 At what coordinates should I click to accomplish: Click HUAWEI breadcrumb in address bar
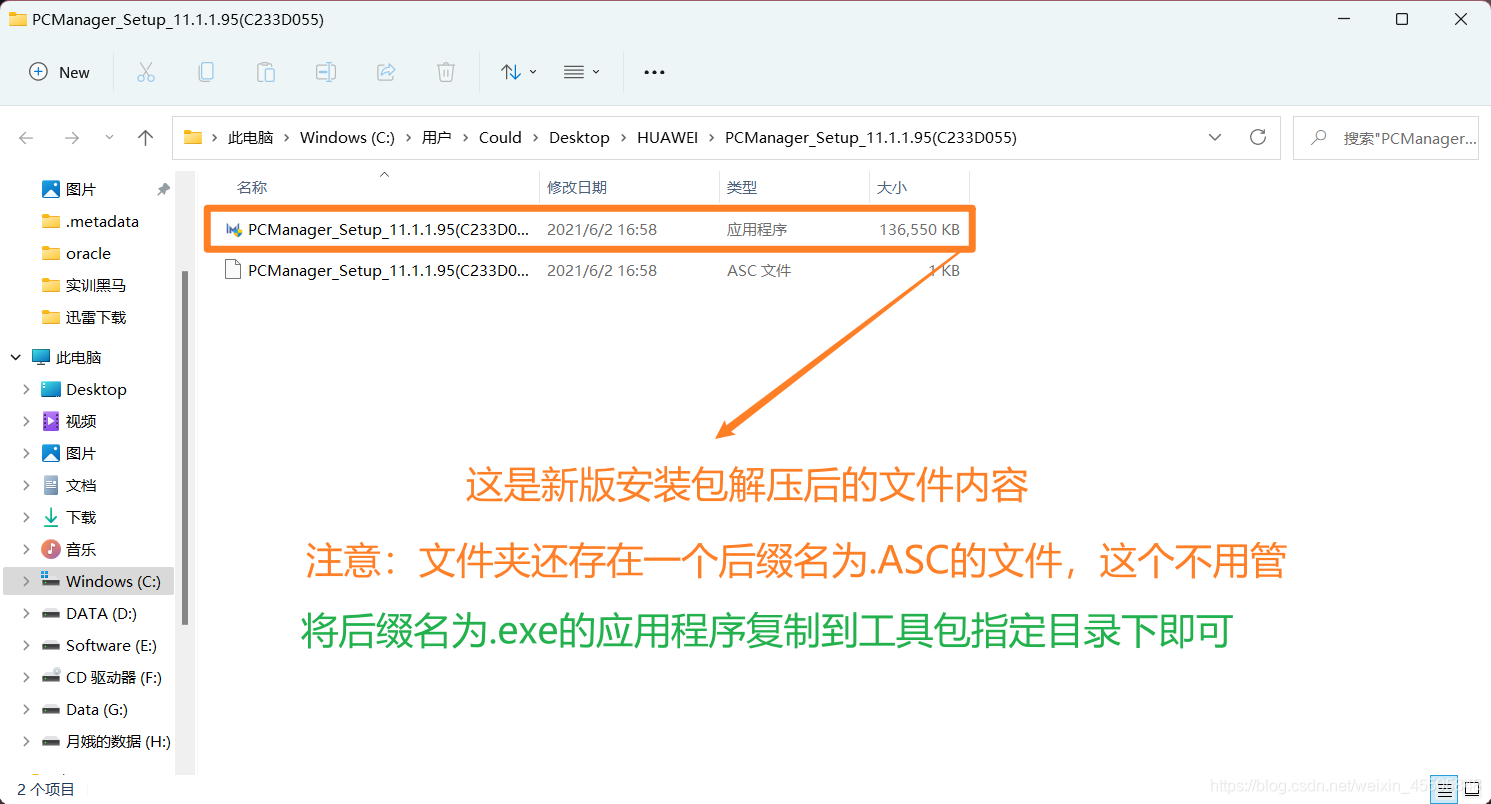click(x=667, y=138)
